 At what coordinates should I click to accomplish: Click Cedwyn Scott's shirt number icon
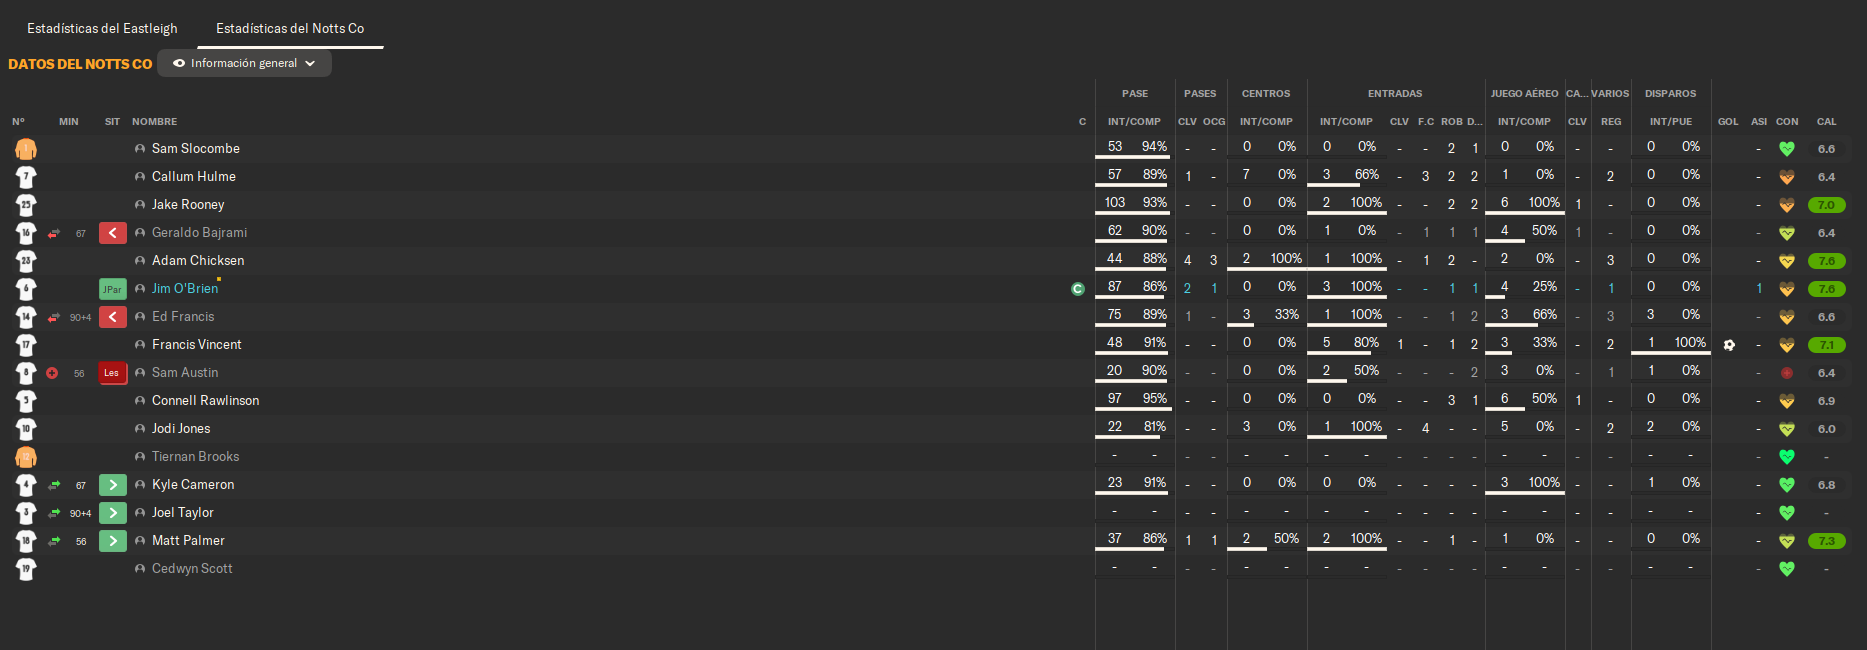coord(26,569)
